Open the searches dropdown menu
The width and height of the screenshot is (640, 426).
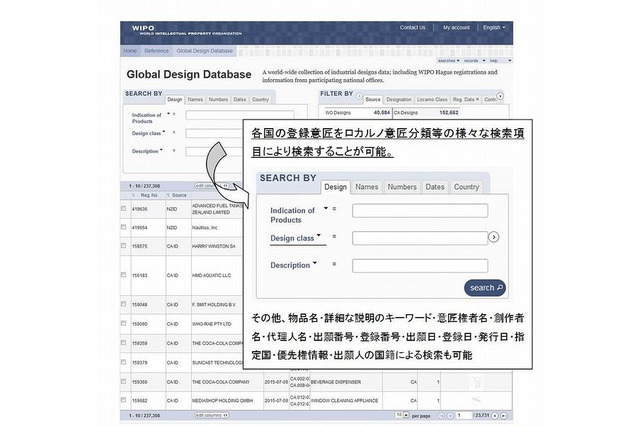pos(449,60)
